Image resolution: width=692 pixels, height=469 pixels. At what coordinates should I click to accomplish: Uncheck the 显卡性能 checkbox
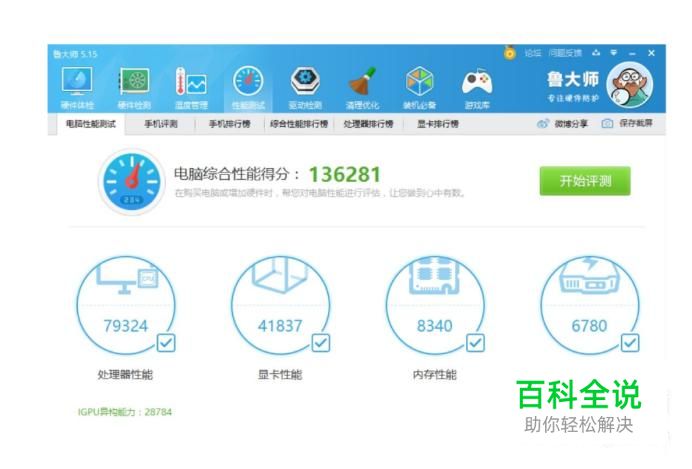coord(321,343)
